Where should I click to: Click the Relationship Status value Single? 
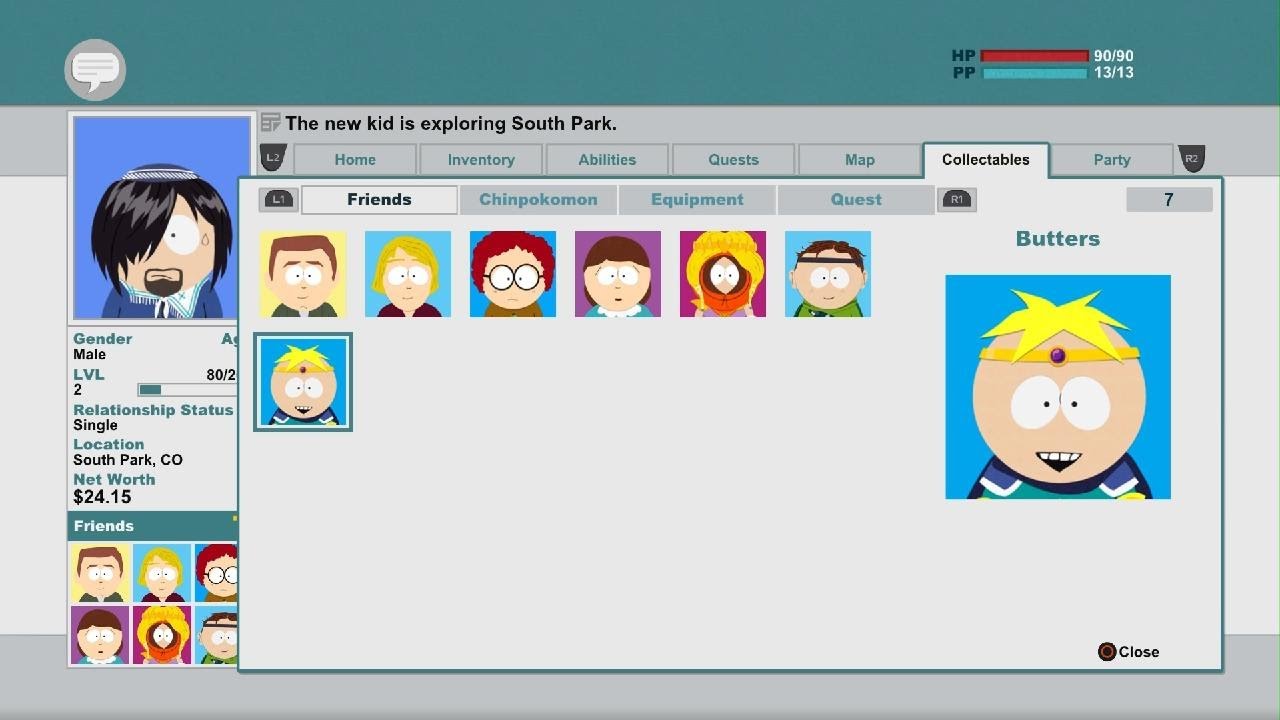tap(95, 425)
